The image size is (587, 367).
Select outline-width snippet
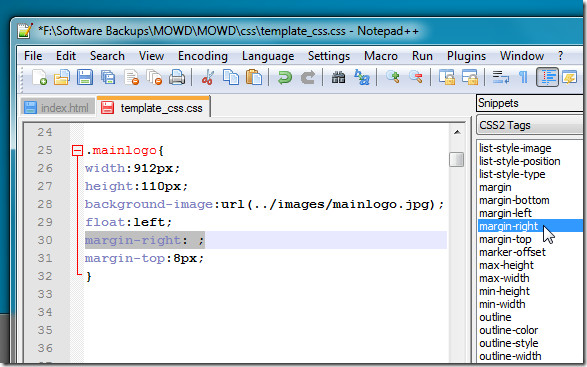point(510,356)
